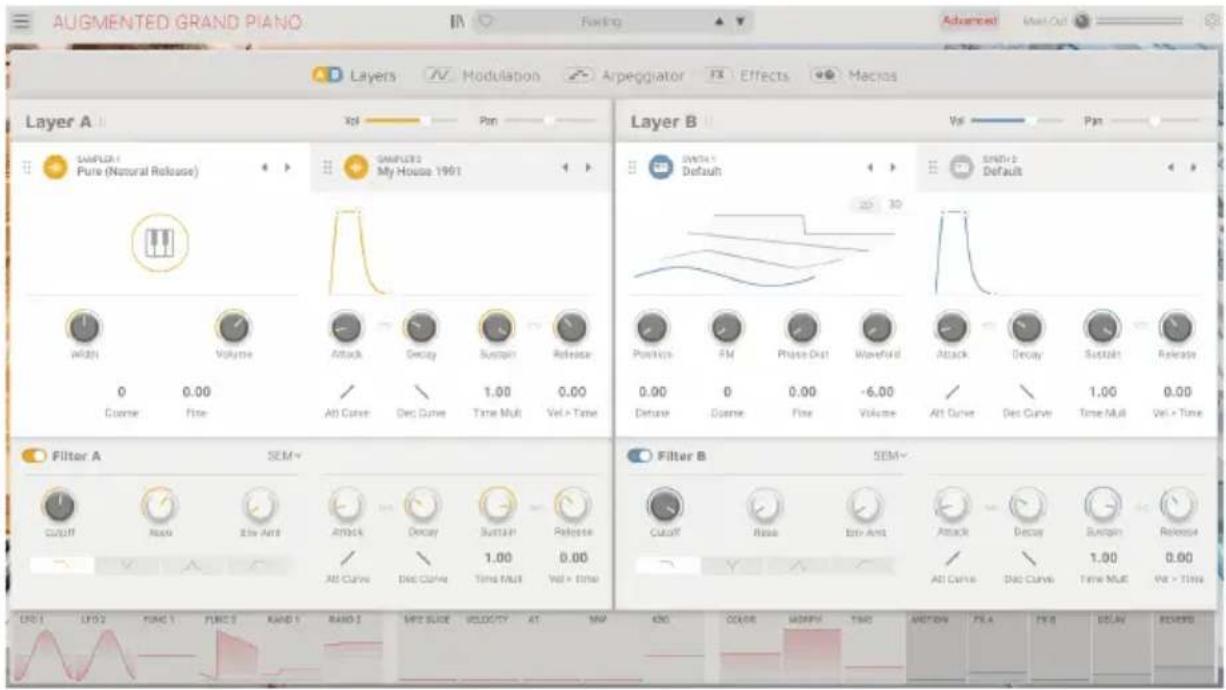Screen dimensions: 1226x690
Task: Click the Layer B Wavefold knob
Action: [876, 327]
